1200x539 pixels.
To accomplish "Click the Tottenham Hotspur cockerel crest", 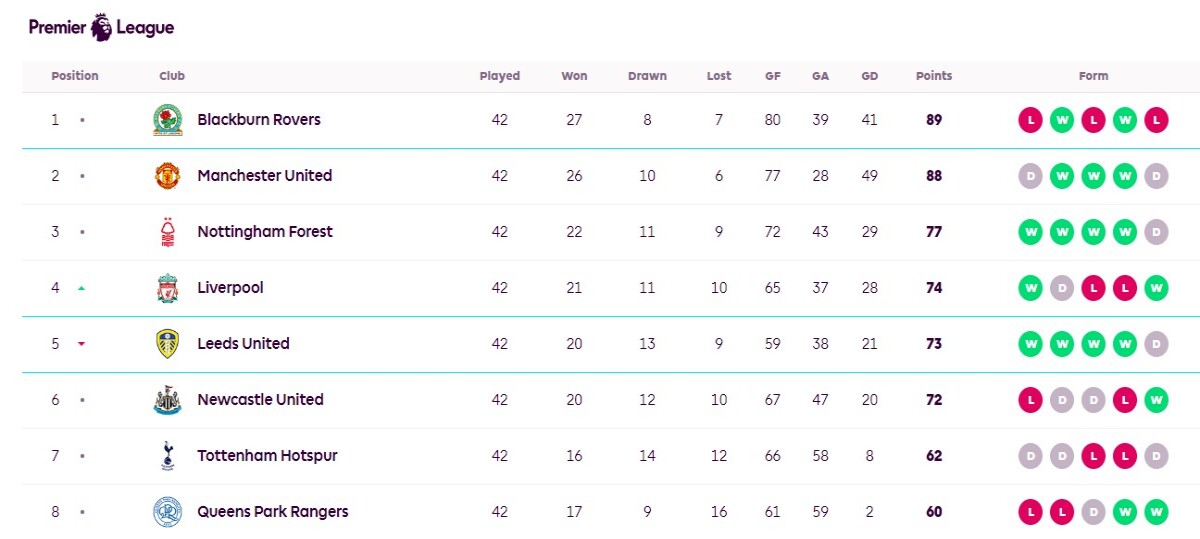I will pos(167,456).
